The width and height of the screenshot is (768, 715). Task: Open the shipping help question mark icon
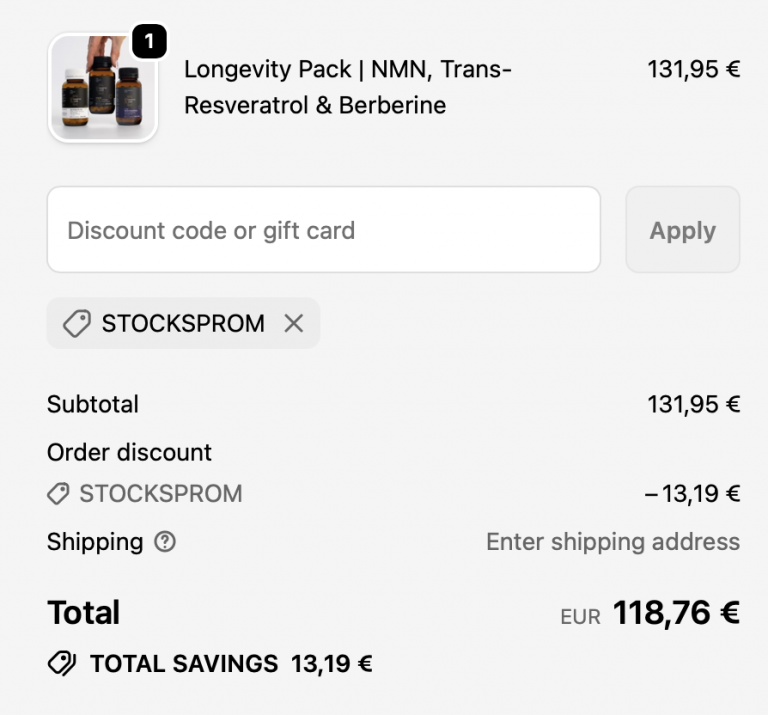pyautogui.click(x=166, y=542)
